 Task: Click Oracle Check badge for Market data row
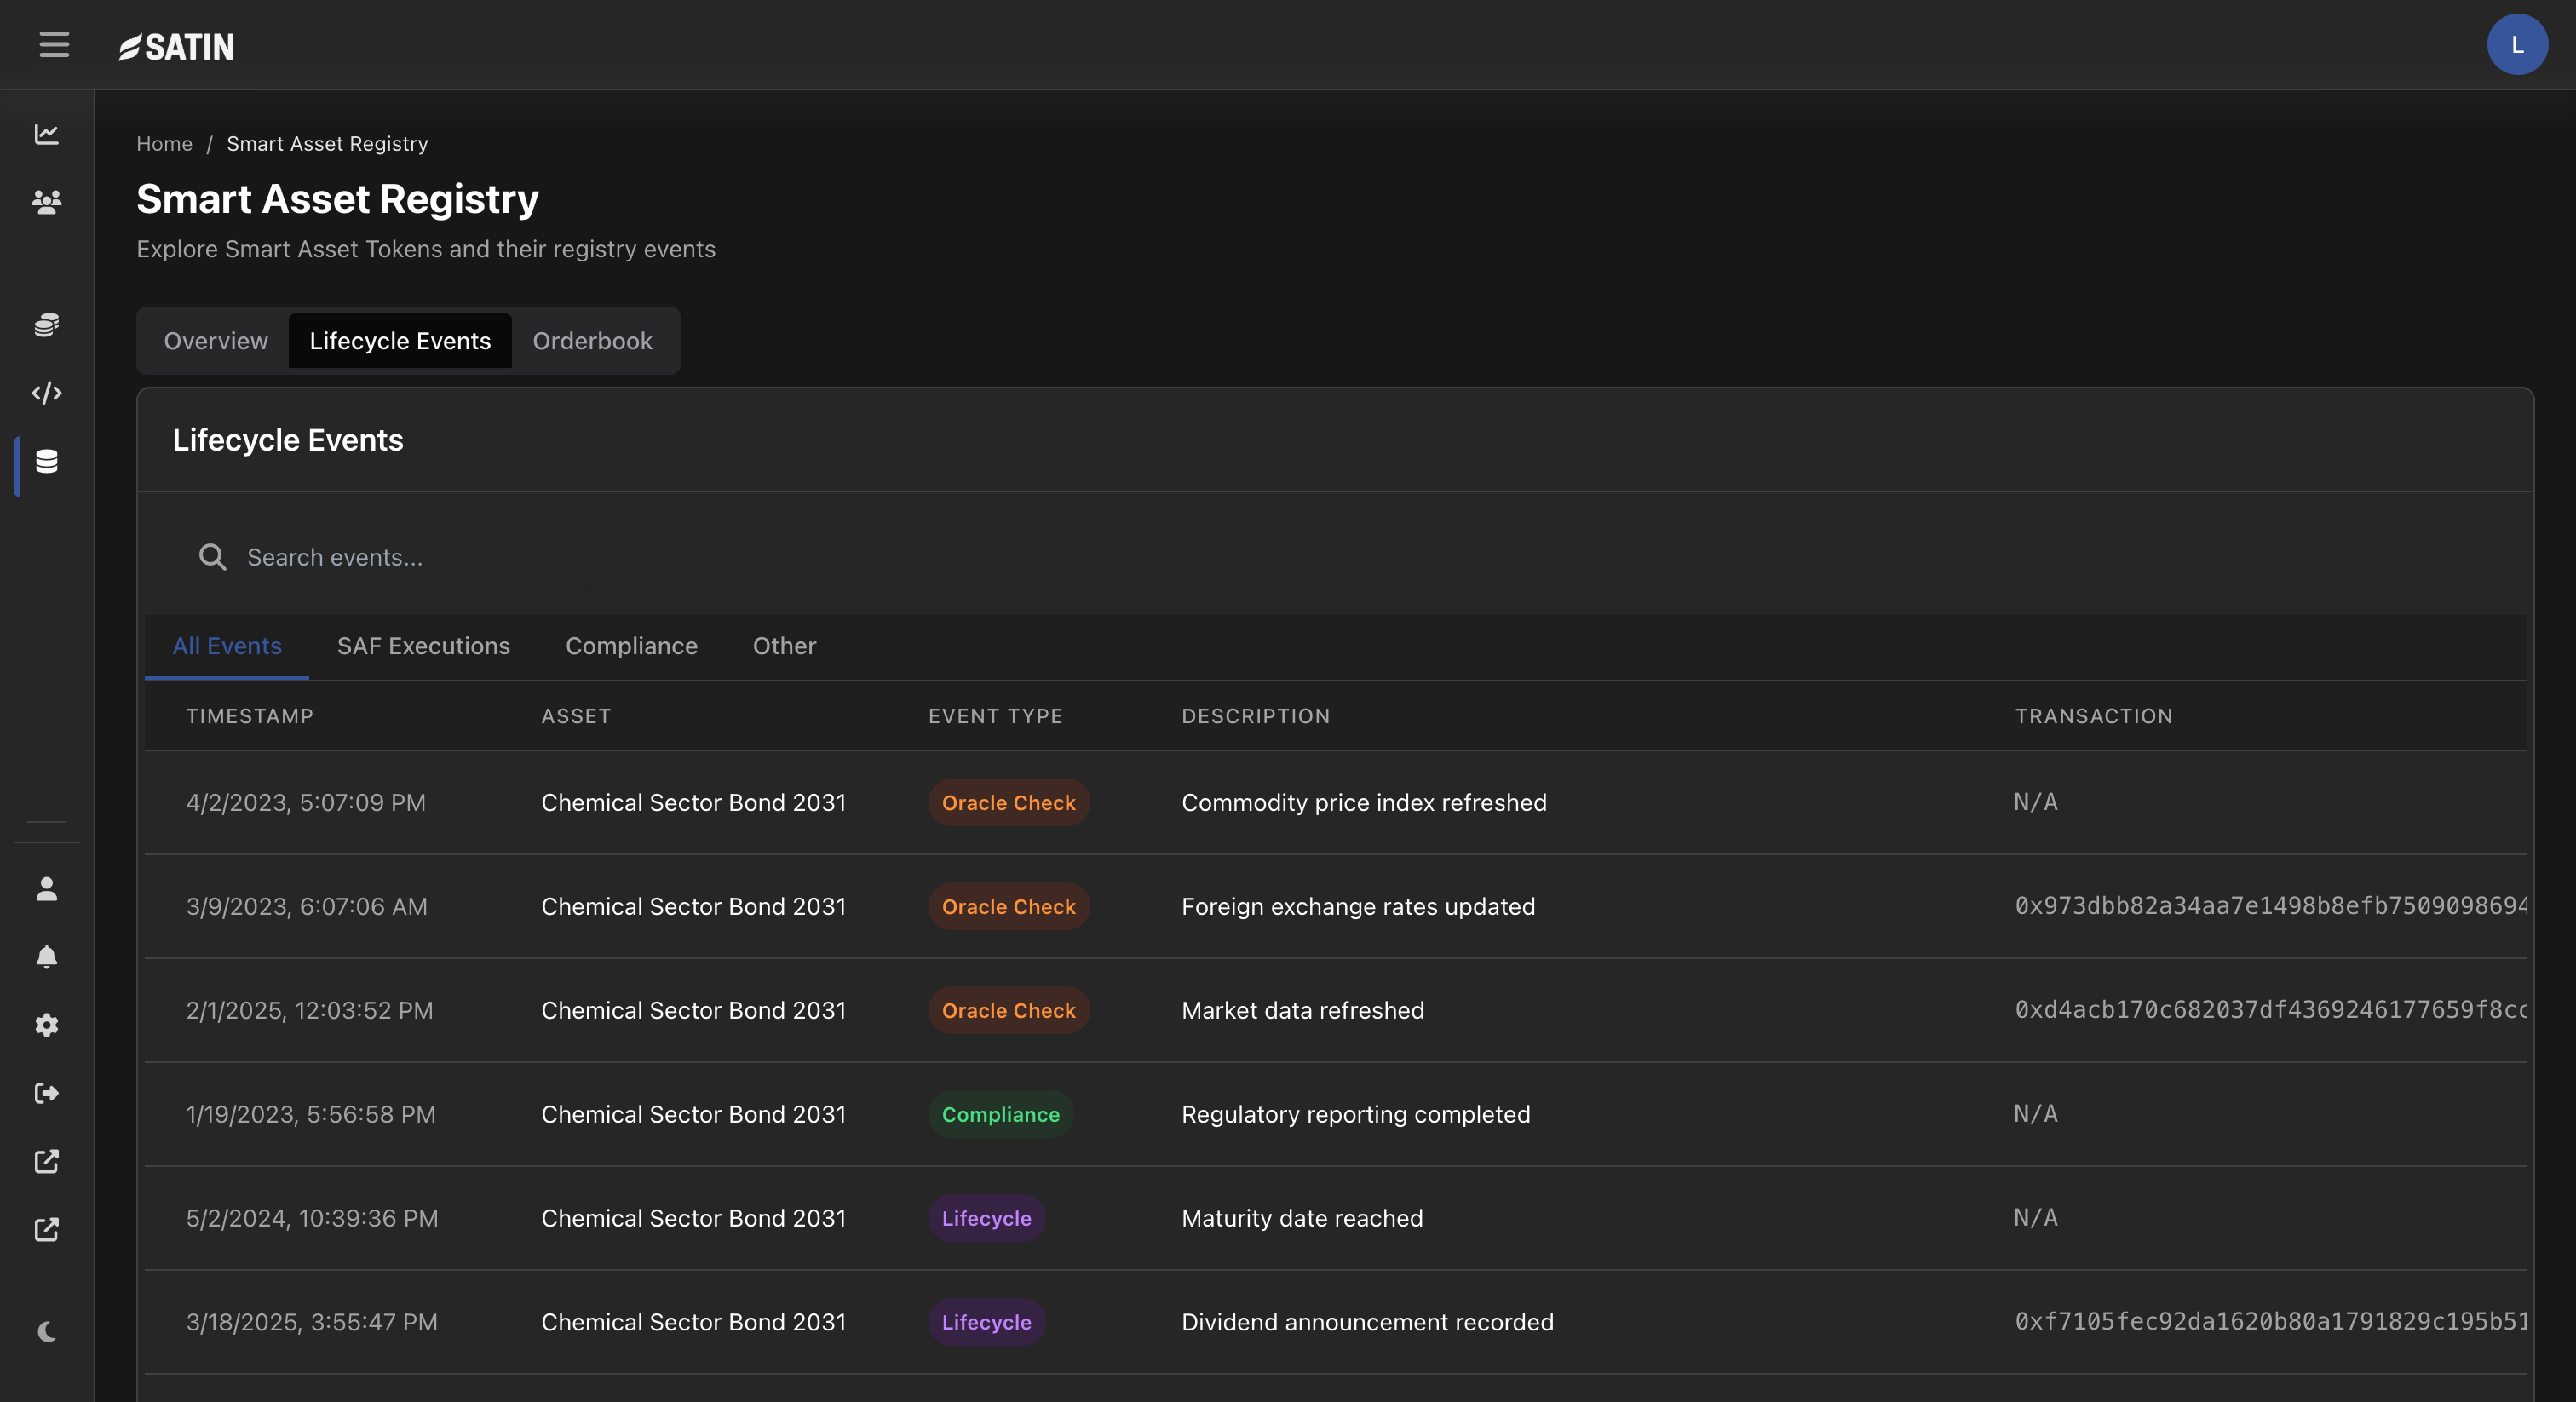1008,1011
